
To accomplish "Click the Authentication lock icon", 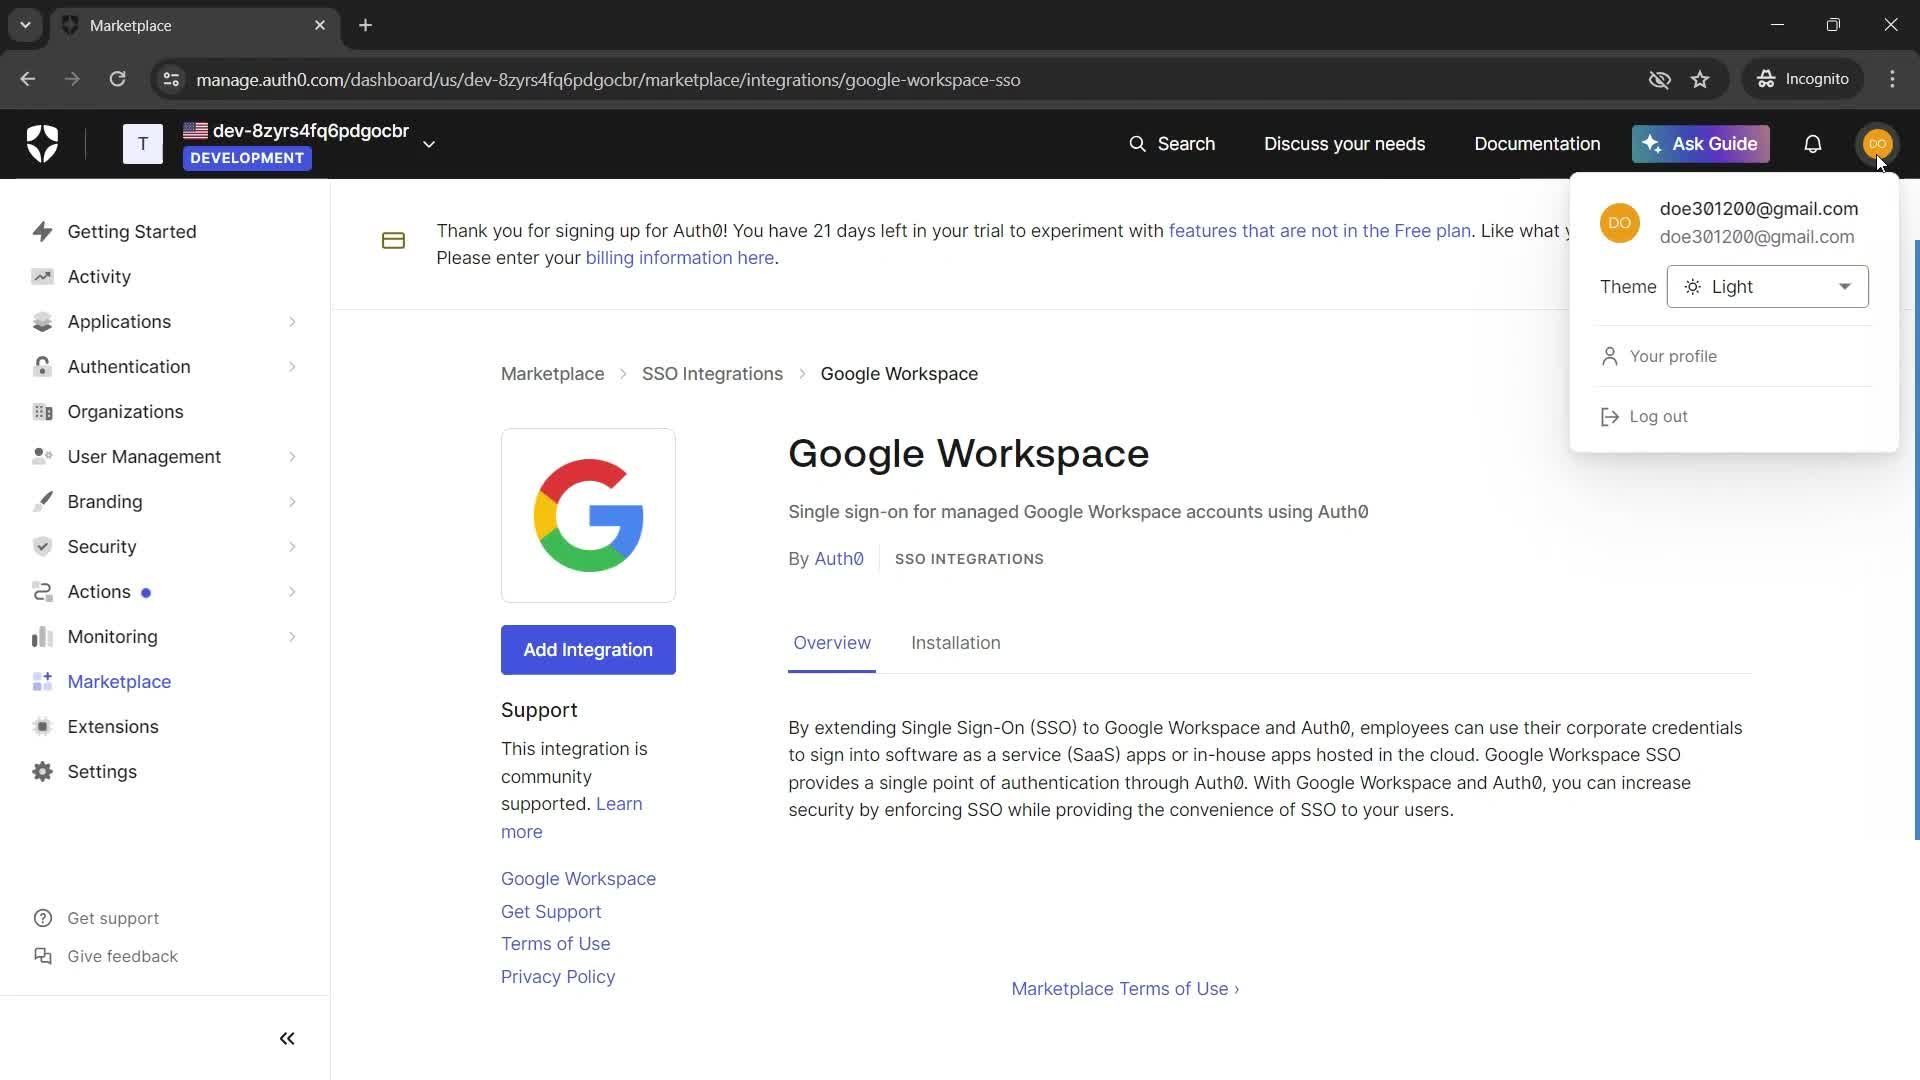I will coord(42,367).
